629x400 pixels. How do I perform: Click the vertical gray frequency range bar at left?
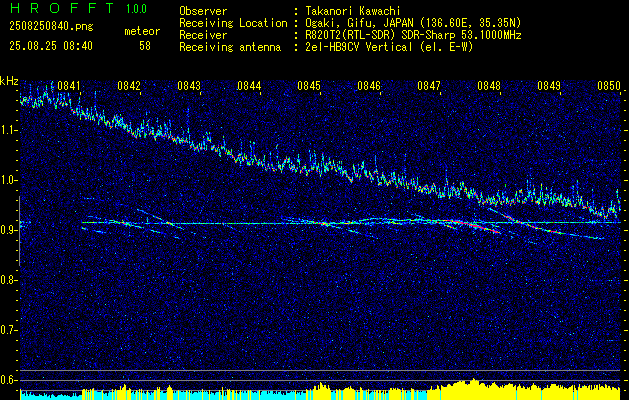coord(19,231)
